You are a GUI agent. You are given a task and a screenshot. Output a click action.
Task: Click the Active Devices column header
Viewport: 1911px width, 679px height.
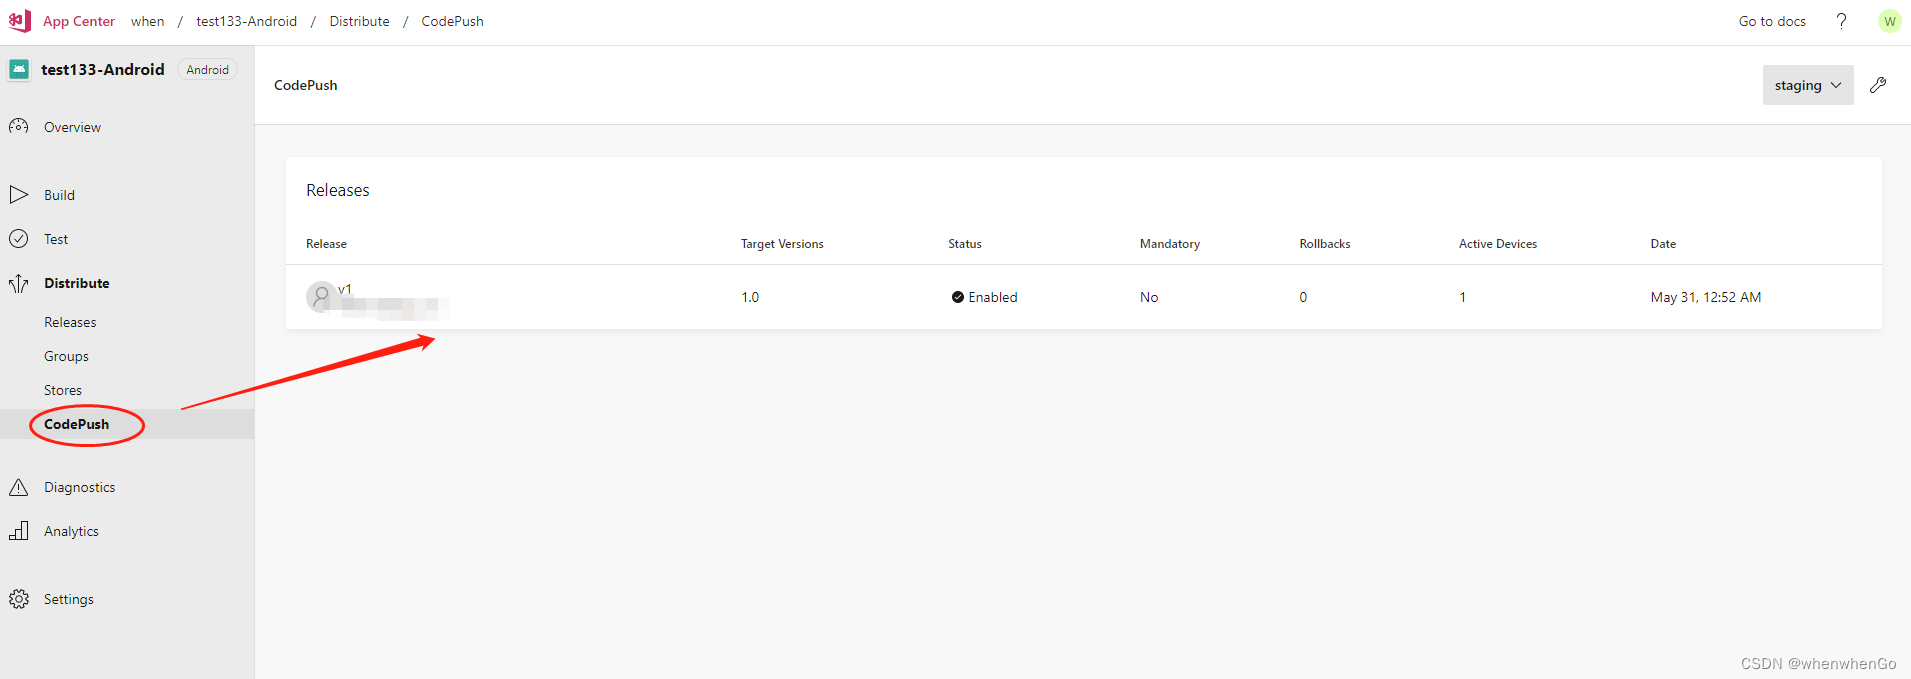click(x=1498, y=244)
